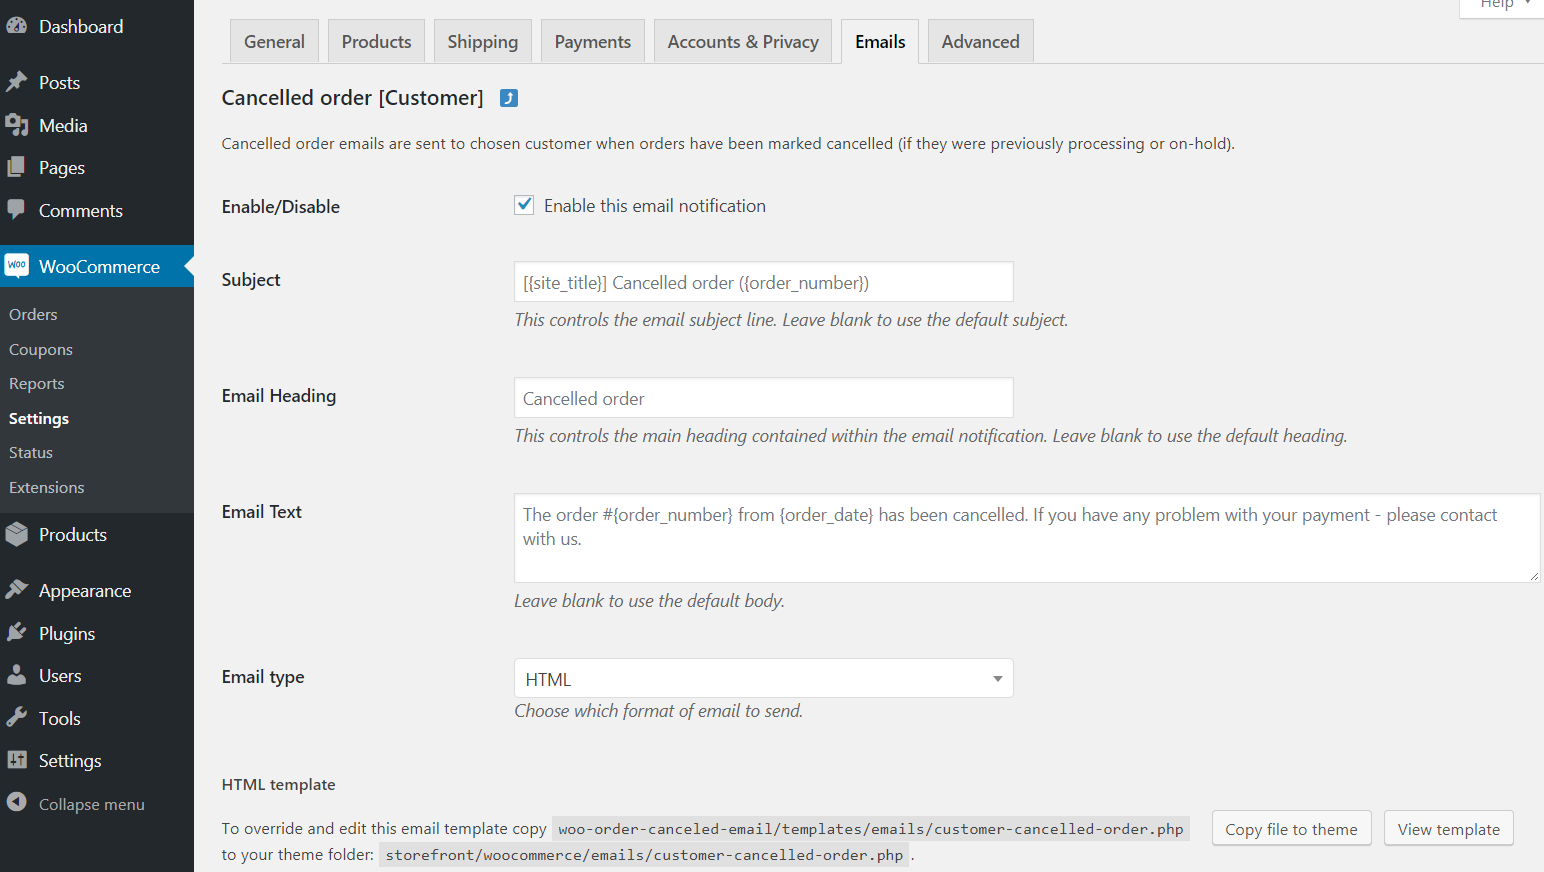Screen dimensions: 1544x872
Task: Open the Users menu label
Action: 60,675
